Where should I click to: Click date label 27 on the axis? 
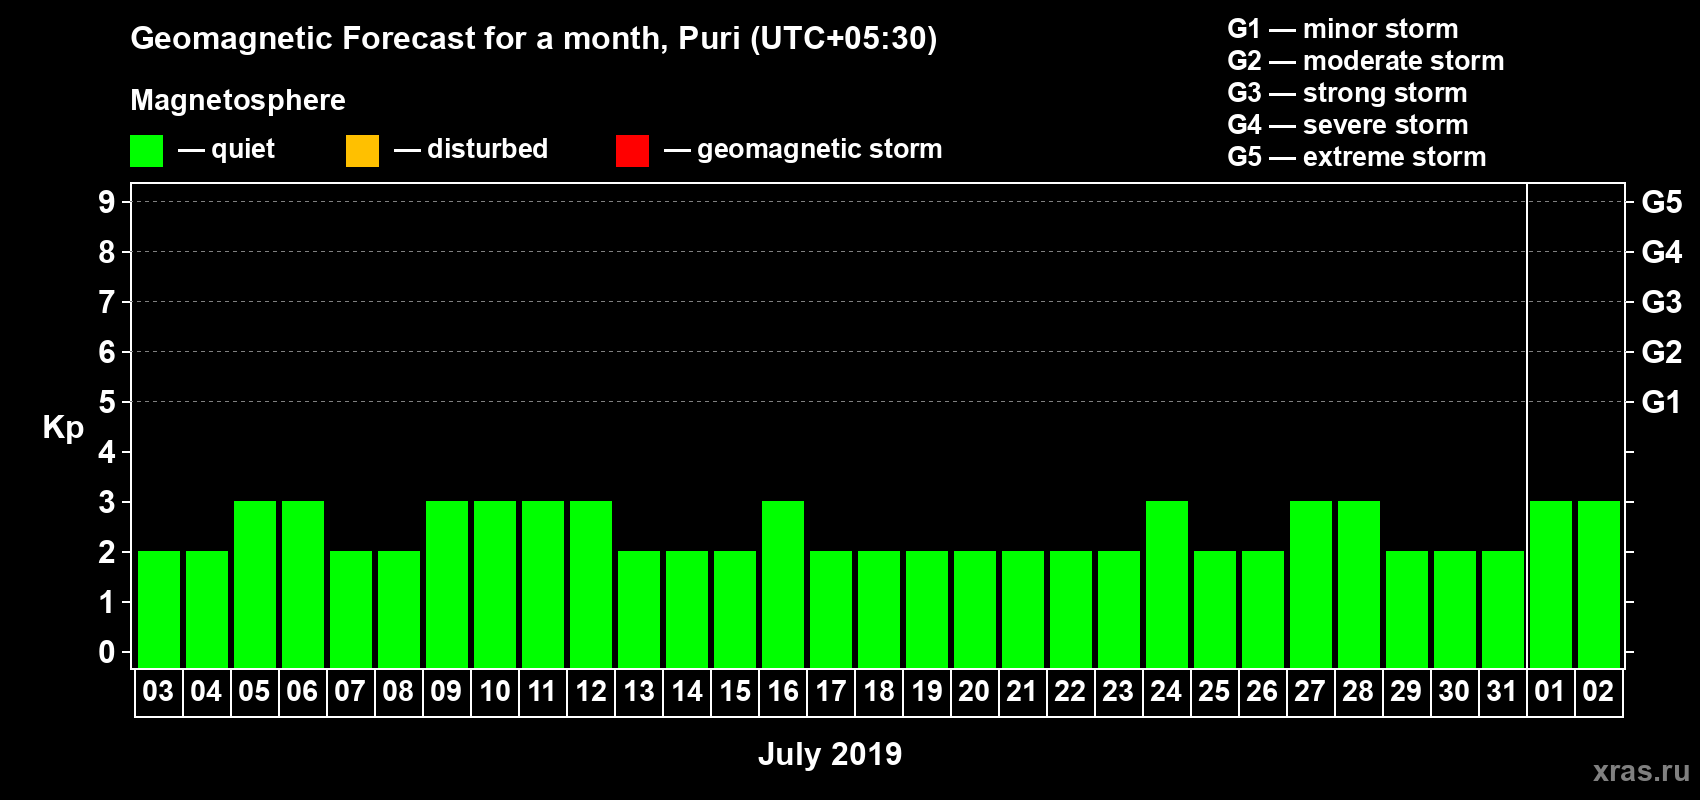coord(1310,691)
